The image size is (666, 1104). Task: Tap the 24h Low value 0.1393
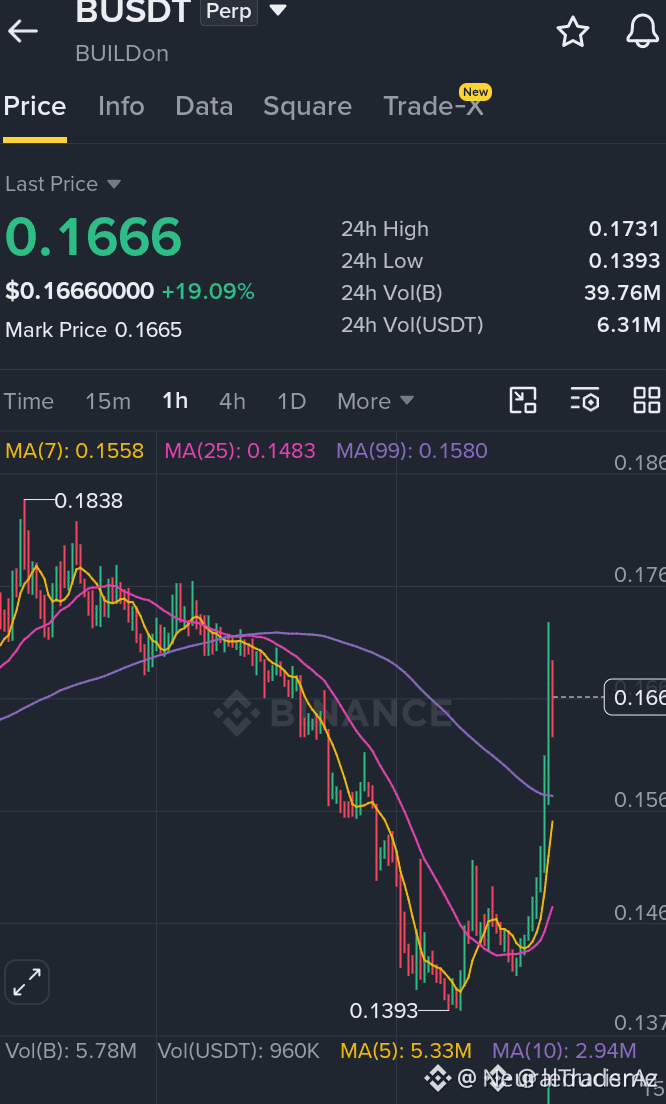(624, 261)
